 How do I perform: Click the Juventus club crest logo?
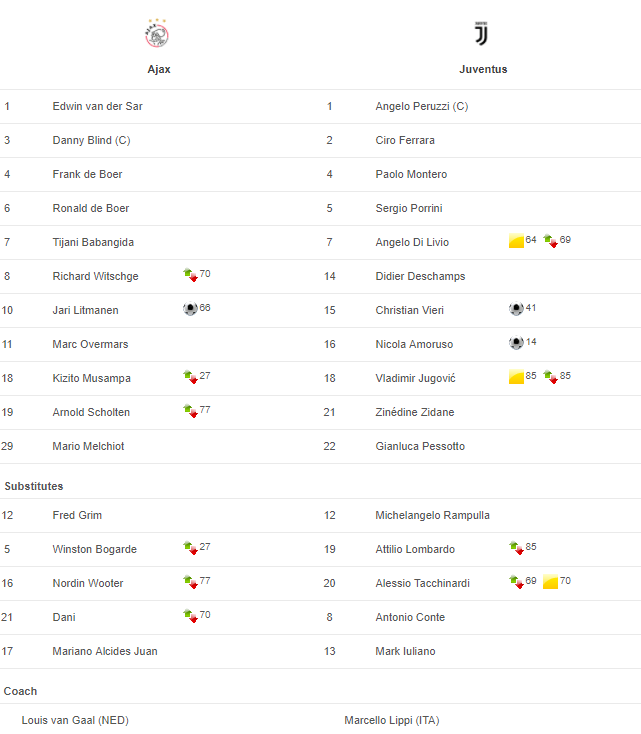[x=481, y=35]
